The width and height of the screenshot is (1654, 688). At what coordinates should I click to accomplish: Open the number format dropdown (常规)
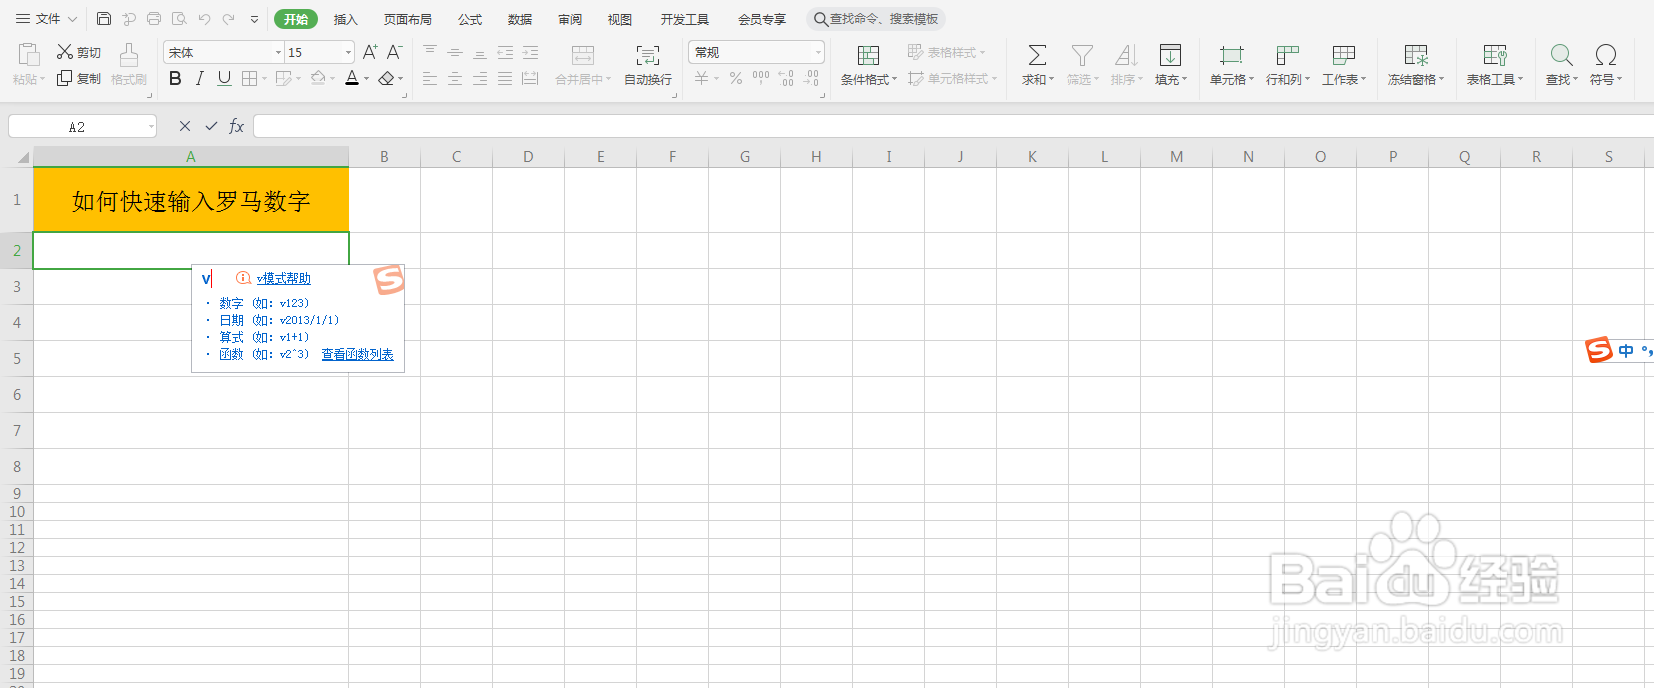coord(818,52)
